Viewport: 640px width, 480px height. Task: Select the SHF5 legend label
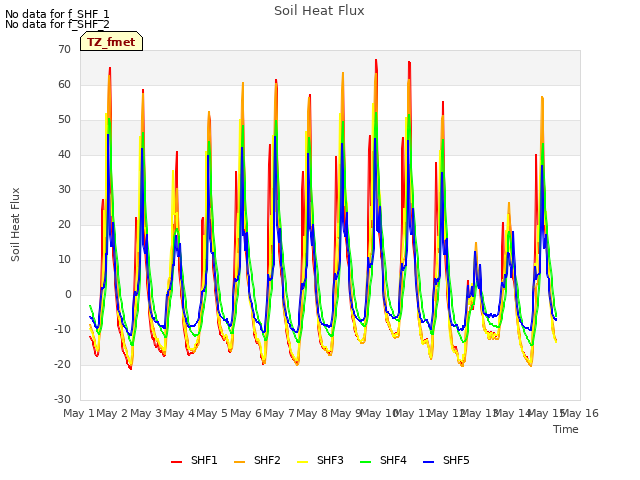coord(456,460)
